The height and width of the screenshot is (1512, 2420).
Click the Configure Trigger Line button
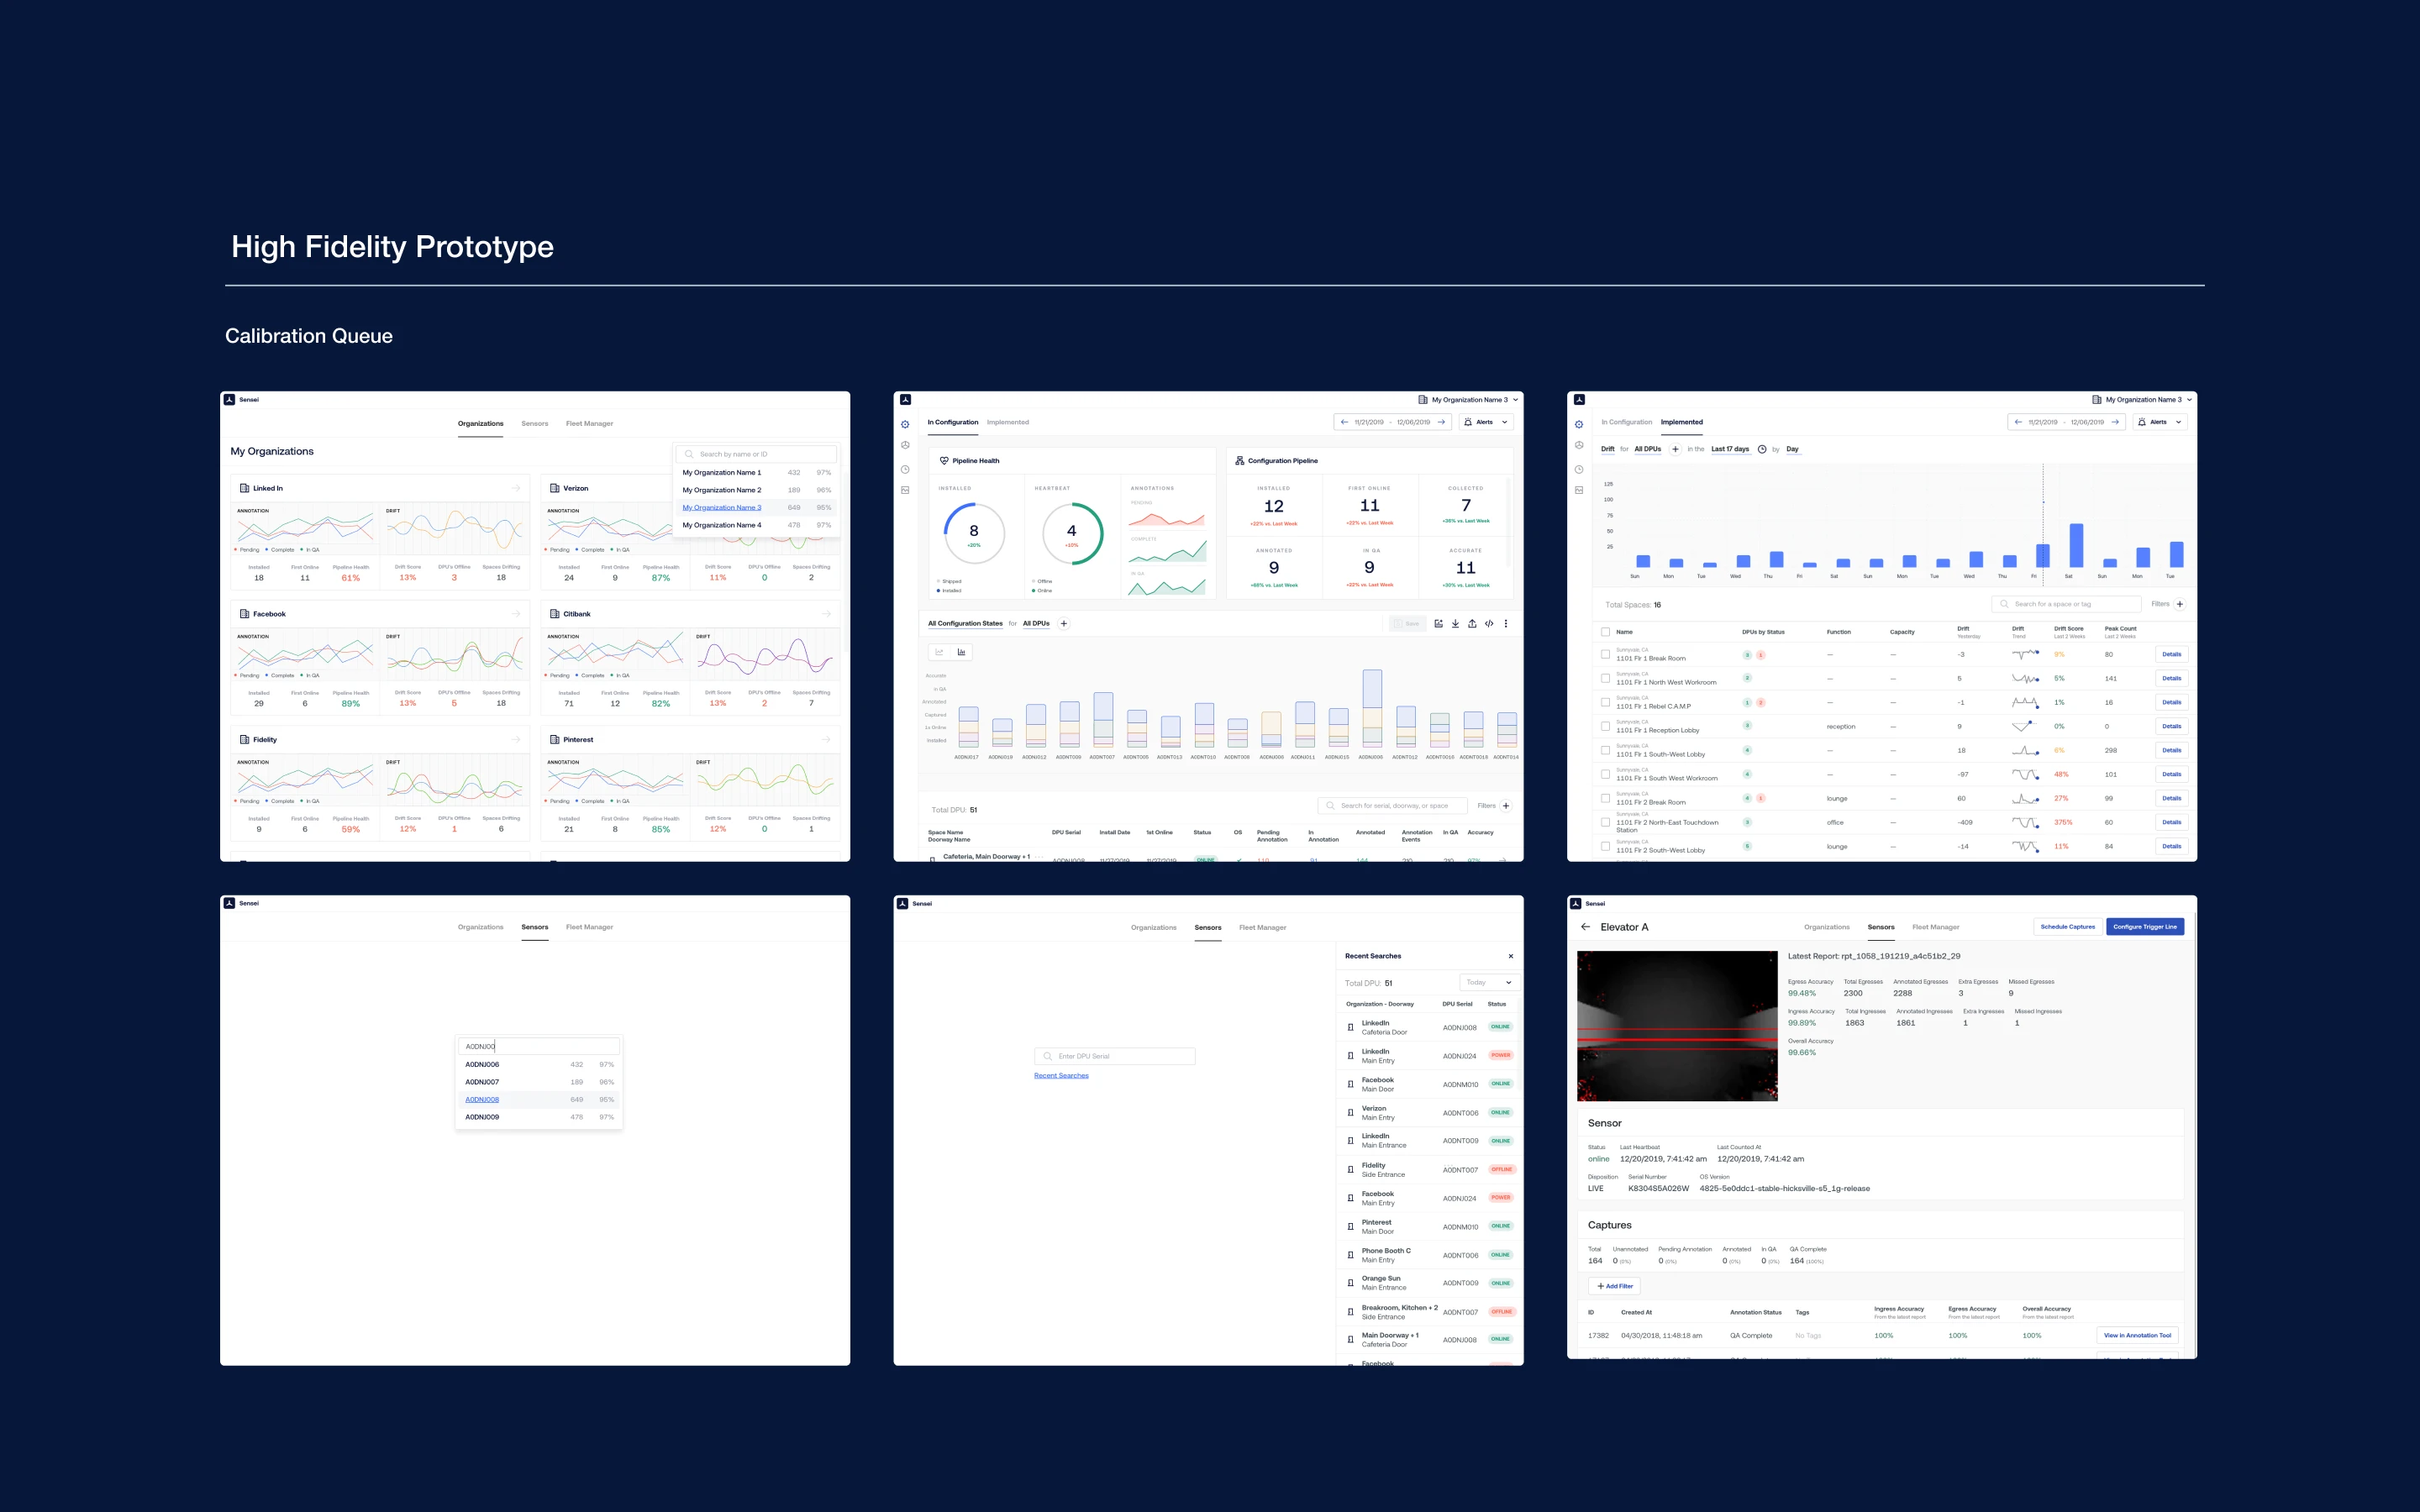[2145, 926]
